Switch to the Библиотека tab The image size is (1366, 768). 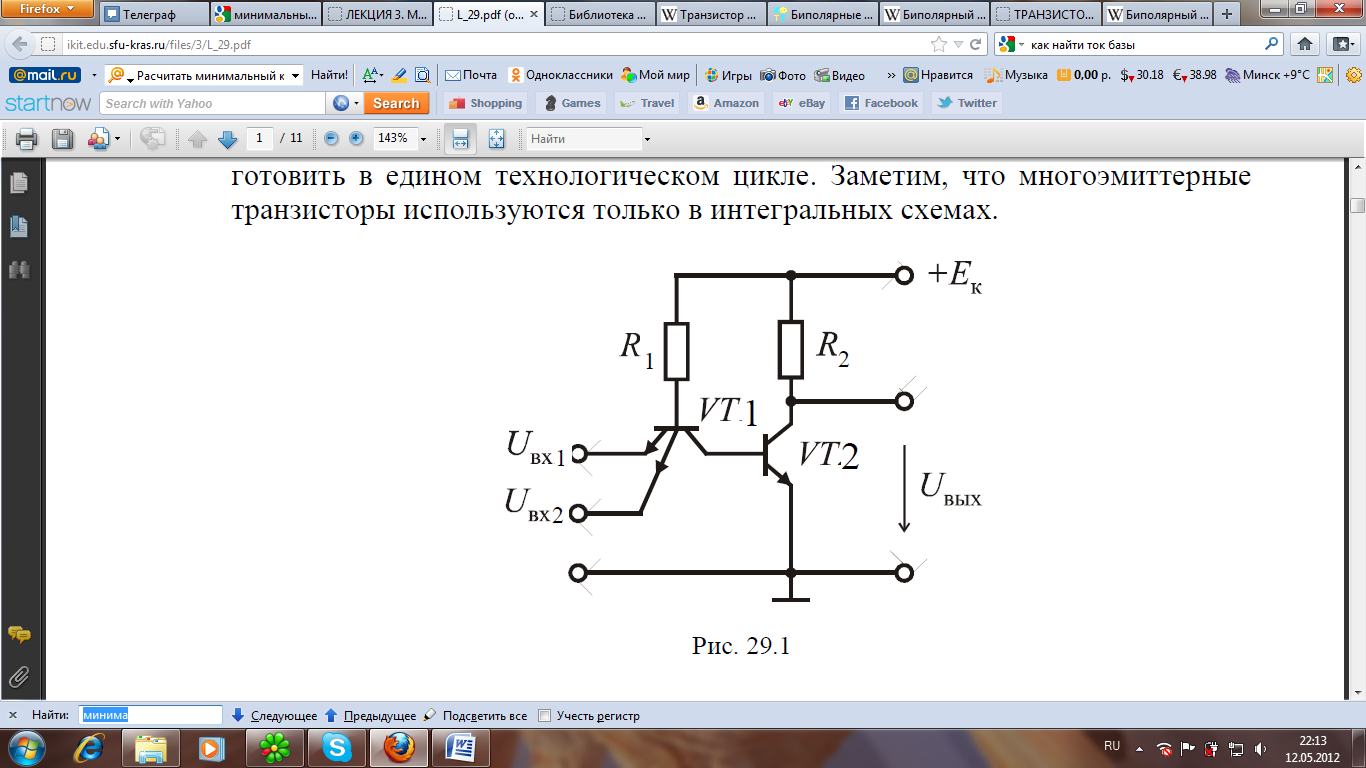pos(600,15)
